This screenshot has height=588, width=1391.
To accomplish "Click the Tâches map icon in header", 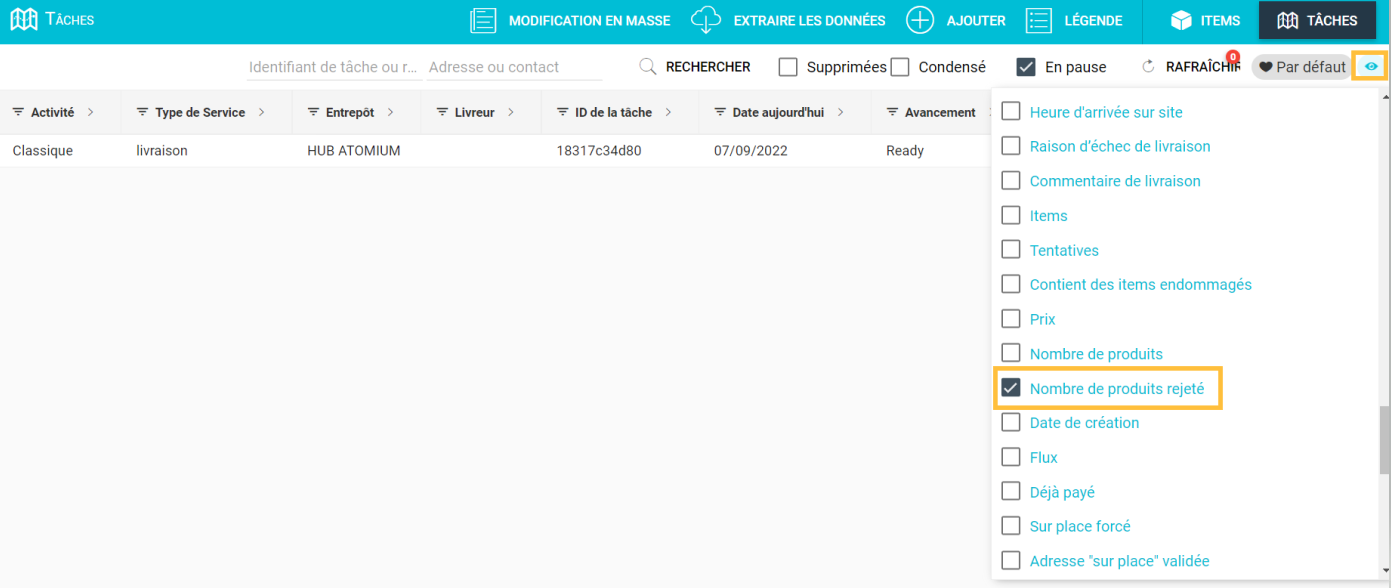I will coord(24,19).
